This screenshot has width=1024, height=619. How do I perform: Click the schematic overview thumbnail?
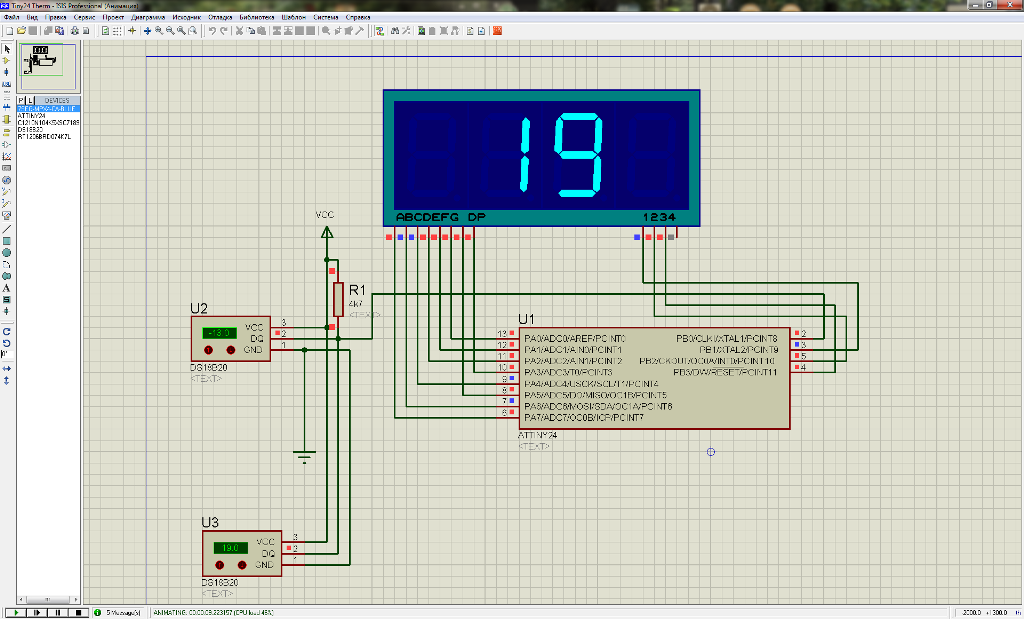coord(48,66)
